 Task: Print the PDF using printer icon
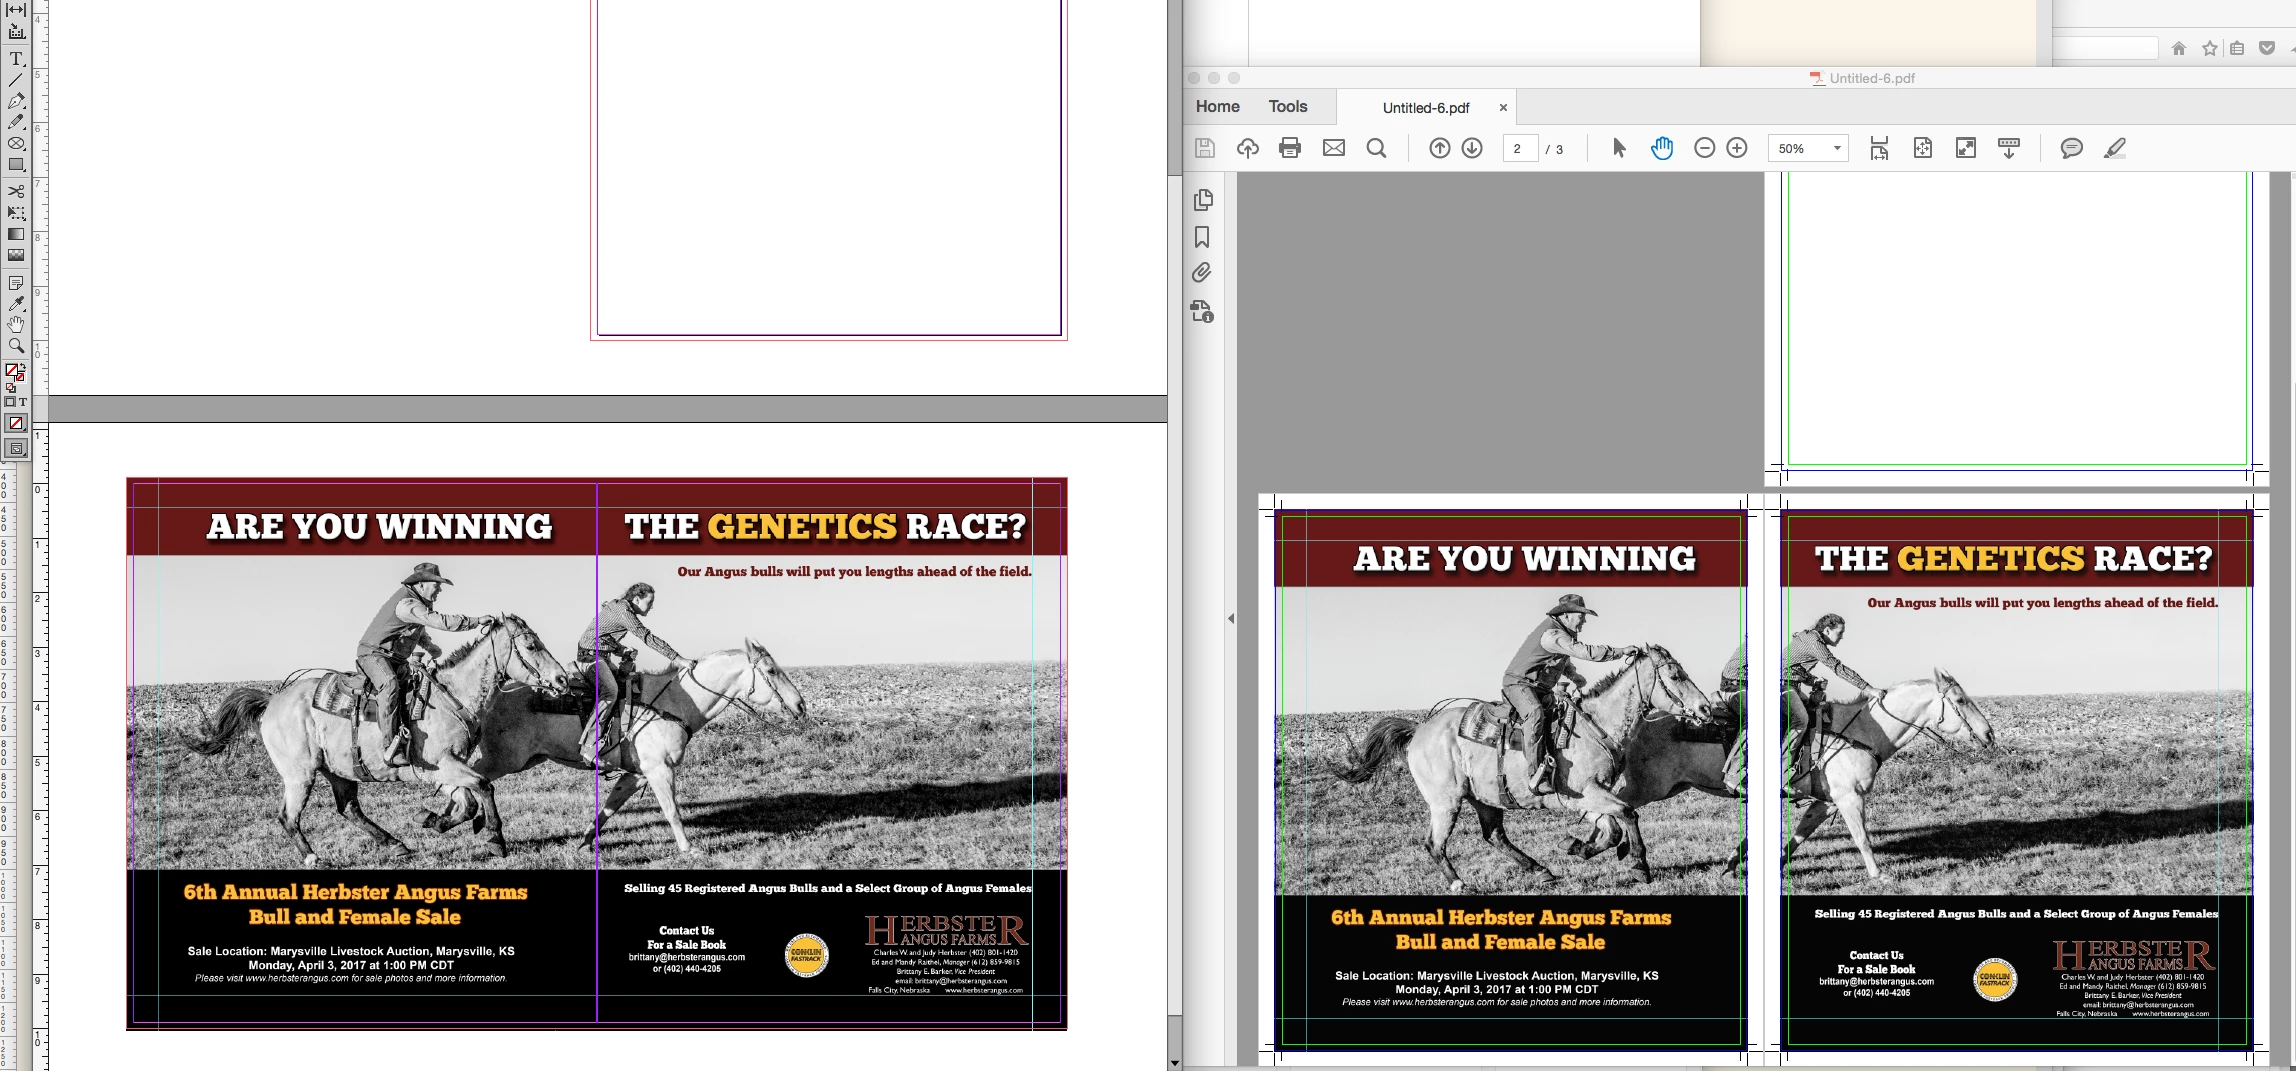point(1290,148)
